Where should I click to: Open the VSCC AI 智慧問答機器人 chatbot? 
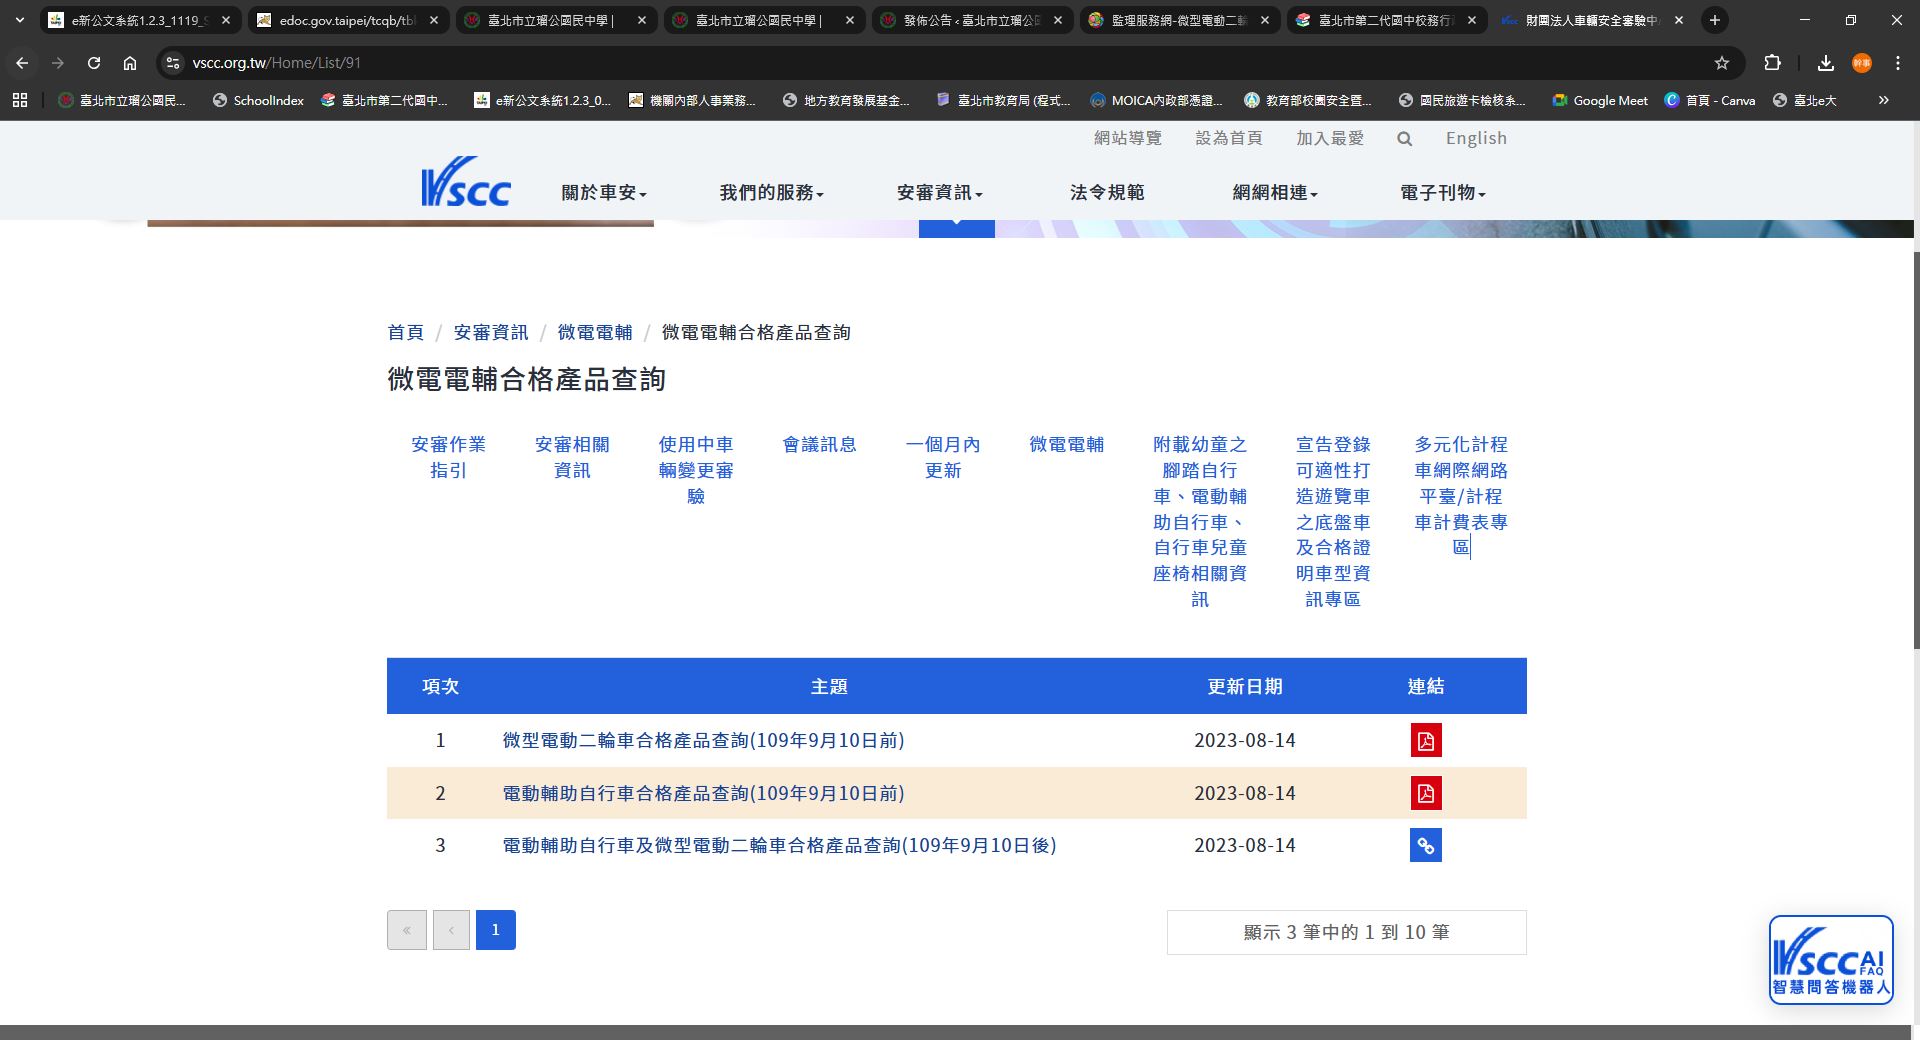pos(1831,959)
